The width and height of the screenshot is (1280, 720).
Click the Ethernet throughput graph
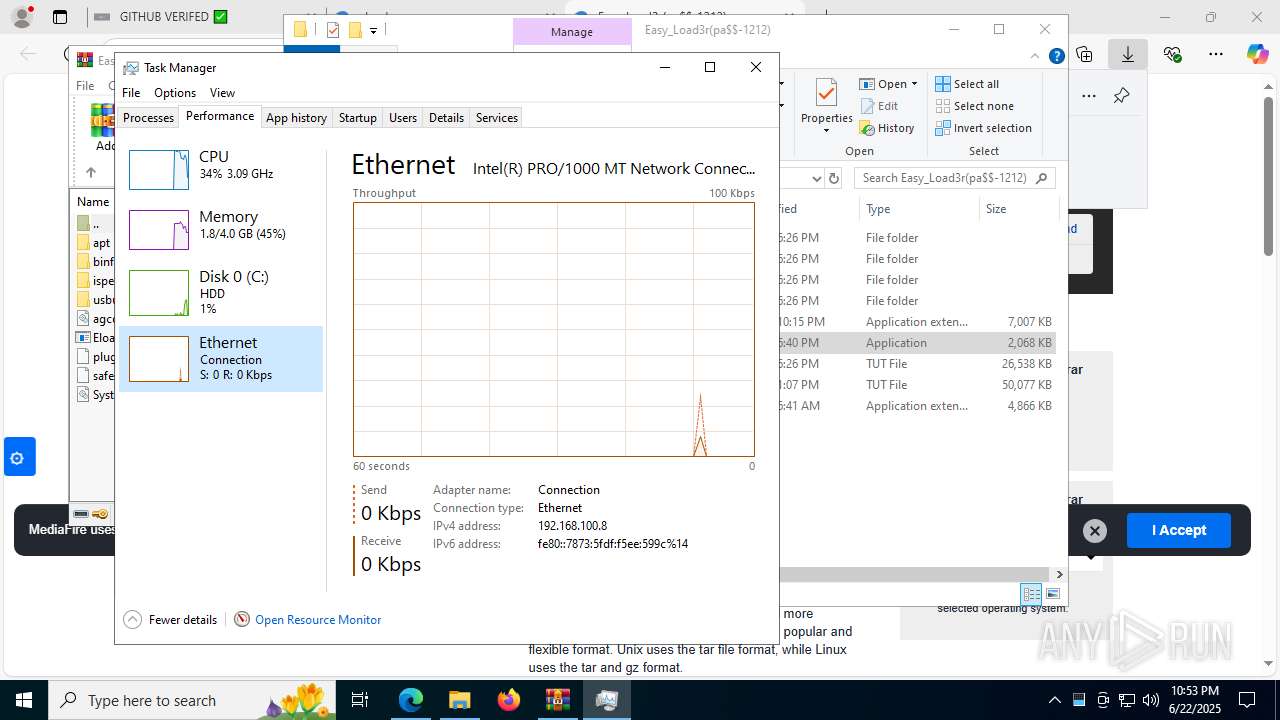(x=553, y=329)
